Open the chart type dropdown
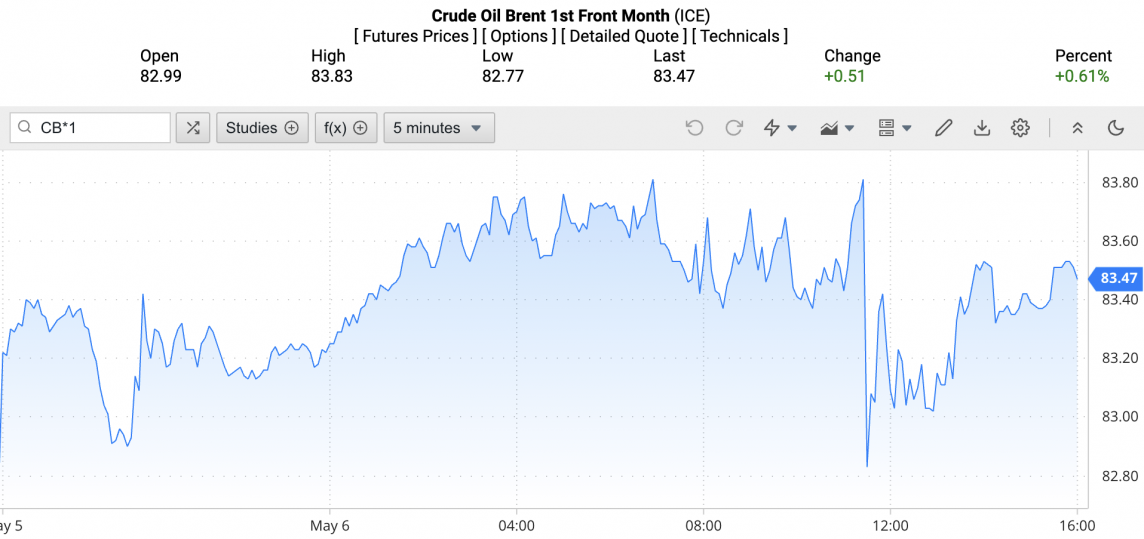 837,128
